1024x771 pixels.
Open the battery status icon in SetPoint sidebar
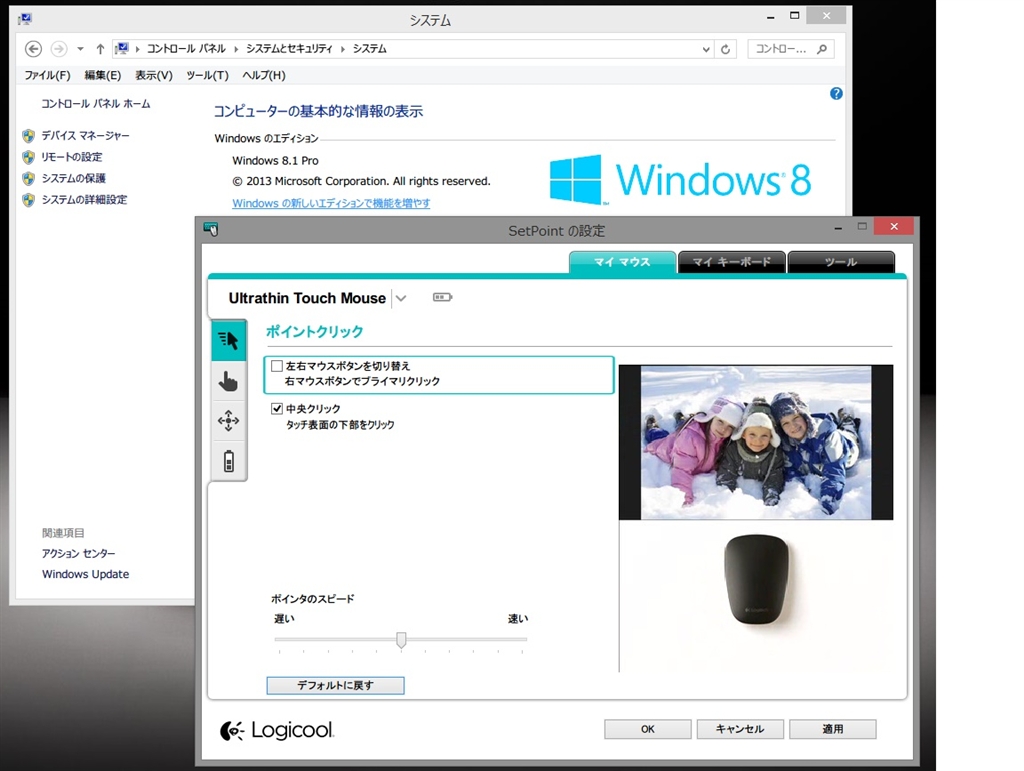(229, 461)
